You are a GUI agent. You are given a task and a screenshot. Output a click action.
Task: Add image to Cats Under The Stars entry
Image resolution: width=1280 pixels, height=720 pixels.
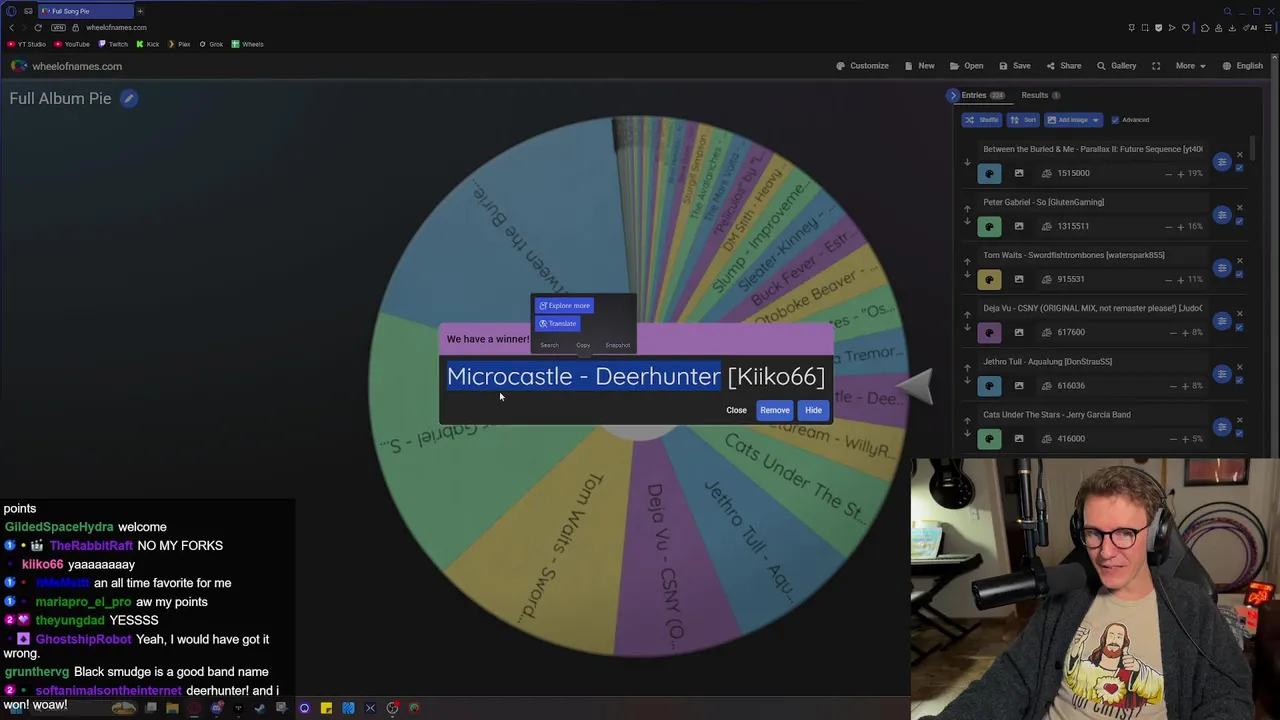[x=1019, y=438]
